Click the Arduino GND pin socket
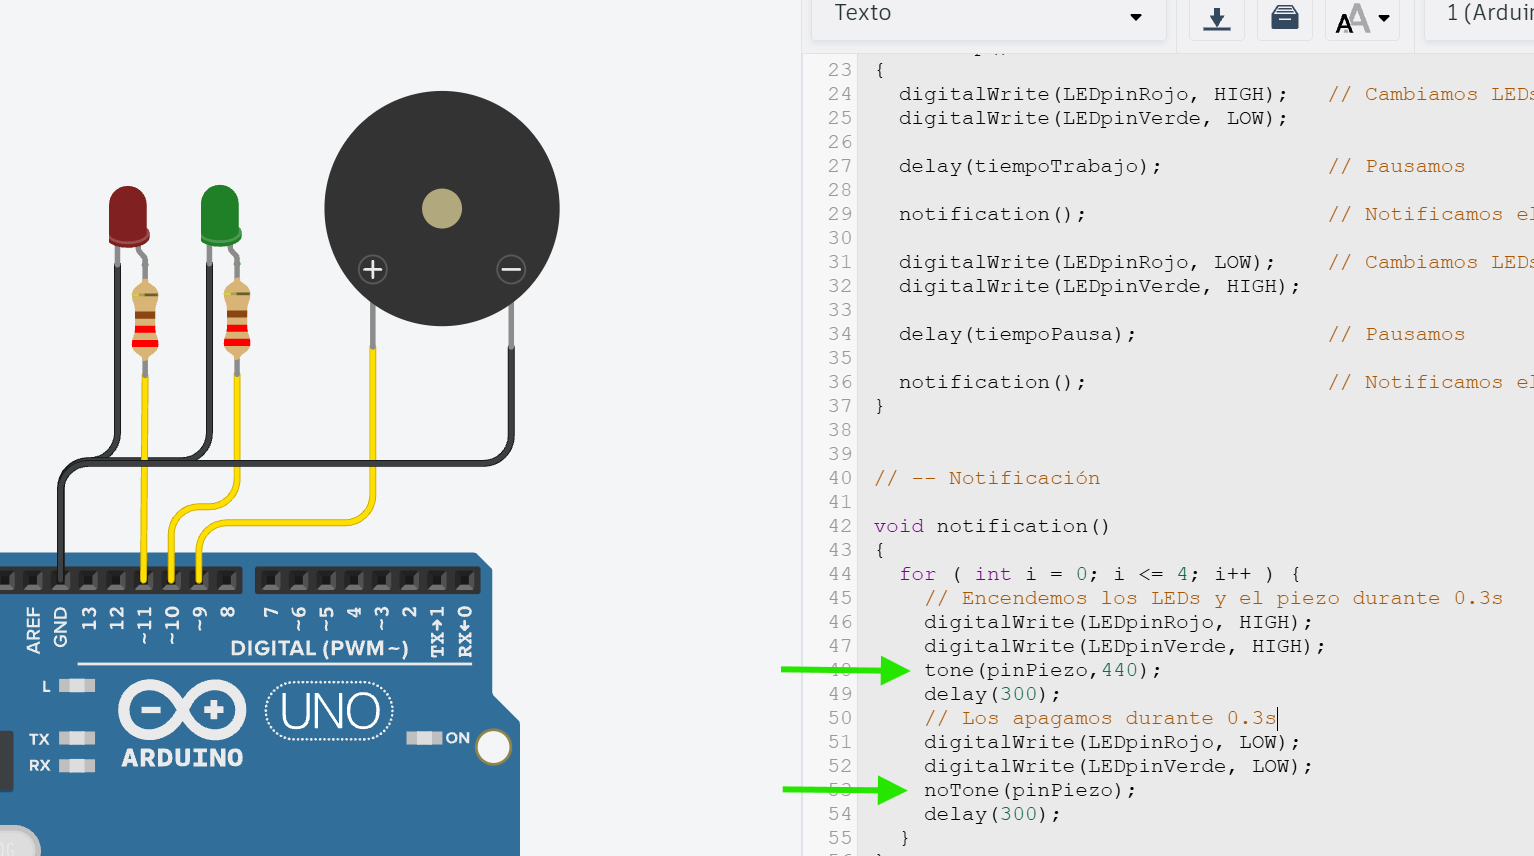Image resolution: width=1534 pixels, height=856 pixels. pyautogui.click(x=61, y=579)
